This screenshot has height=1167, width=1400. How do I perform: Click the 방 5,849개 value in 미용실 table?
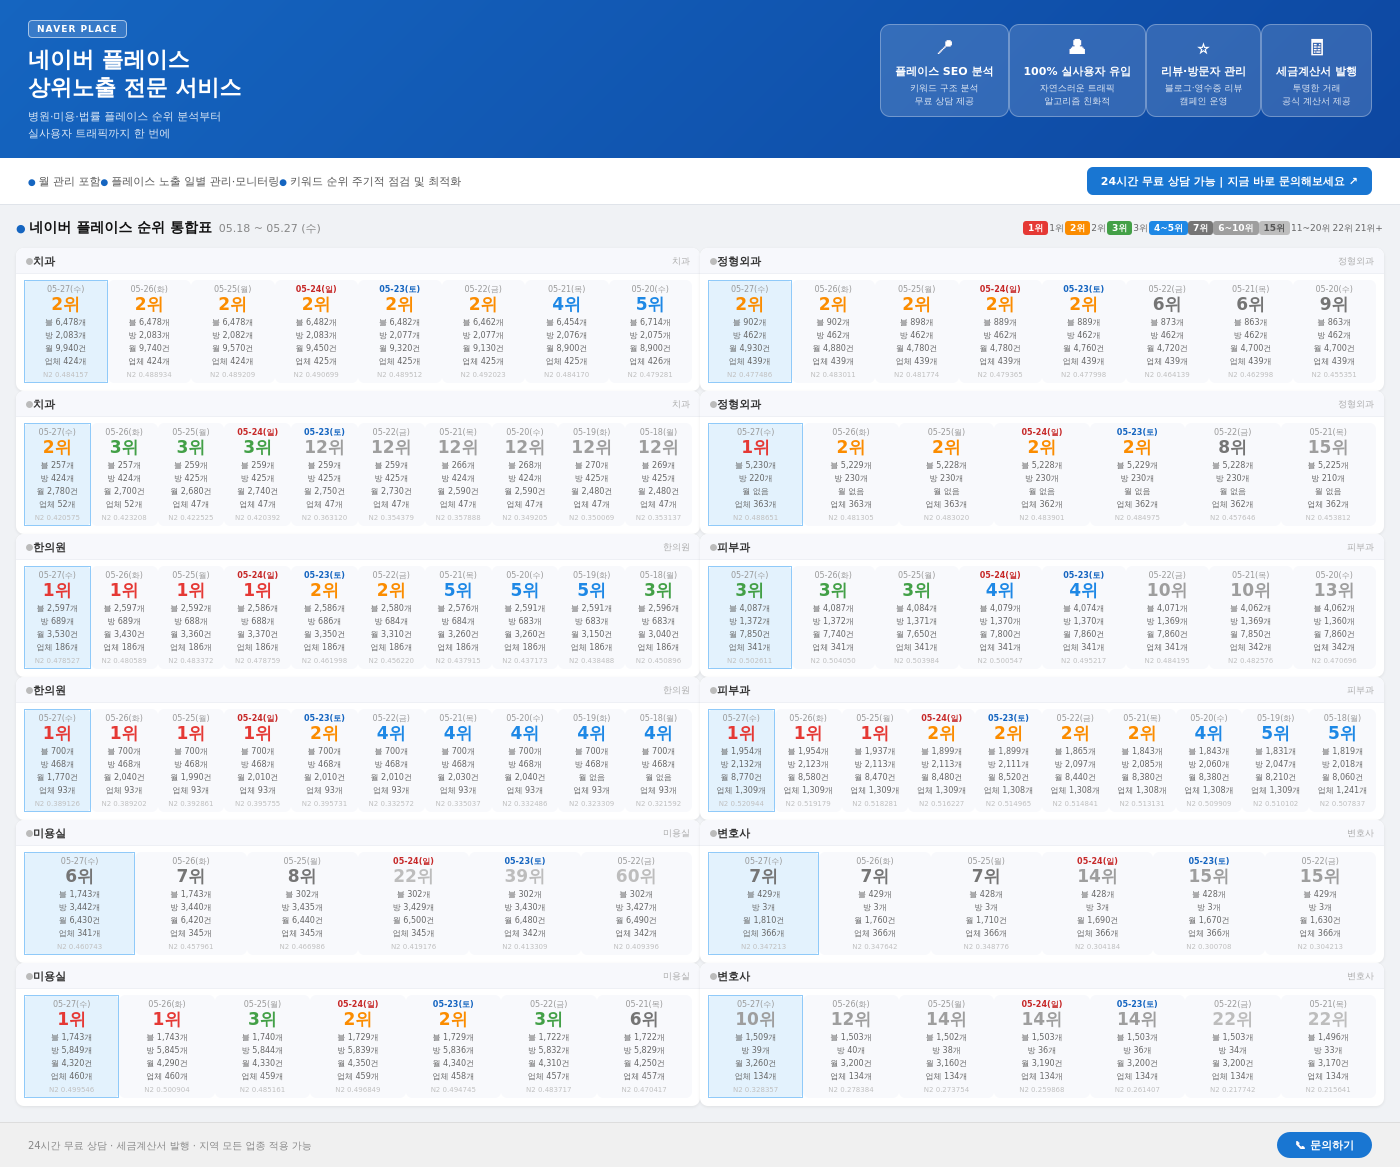[x=71, y=1051]
